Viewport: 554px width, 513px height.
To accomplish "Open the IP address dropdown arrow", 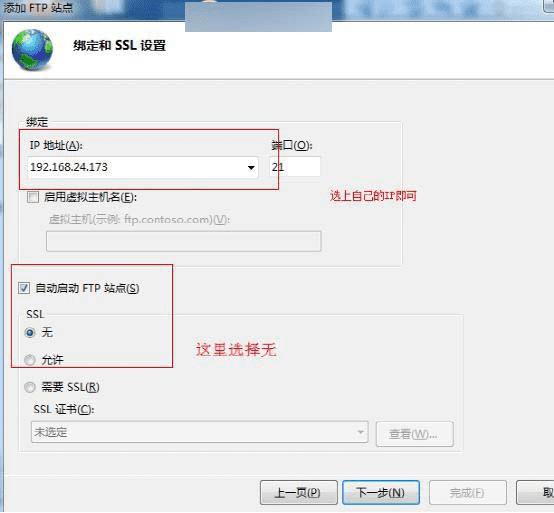I will (x=251, y=167).
